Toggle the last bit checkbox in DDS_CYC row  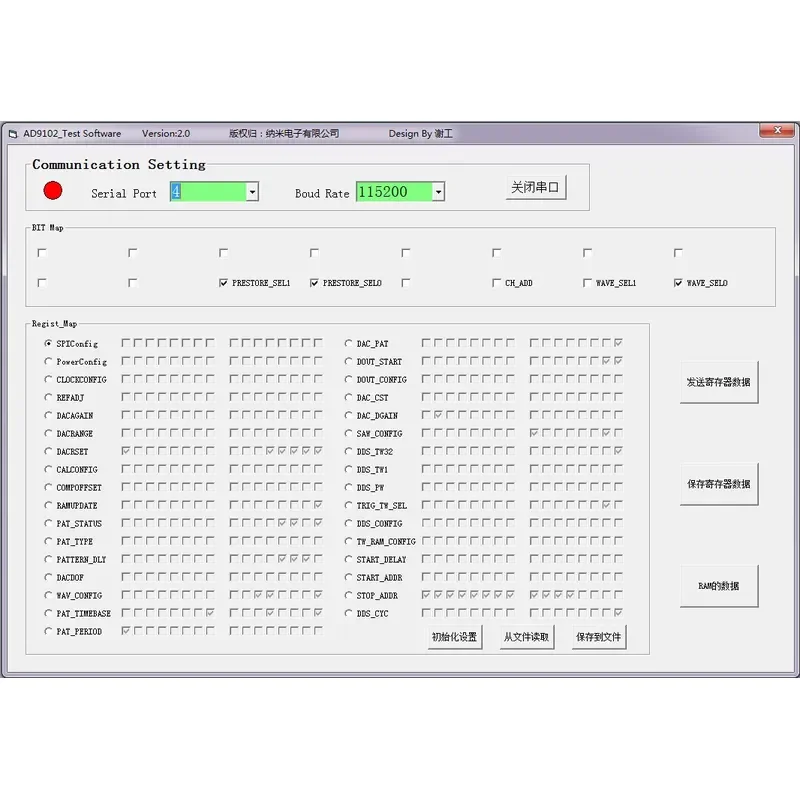[x=618, y=612]
